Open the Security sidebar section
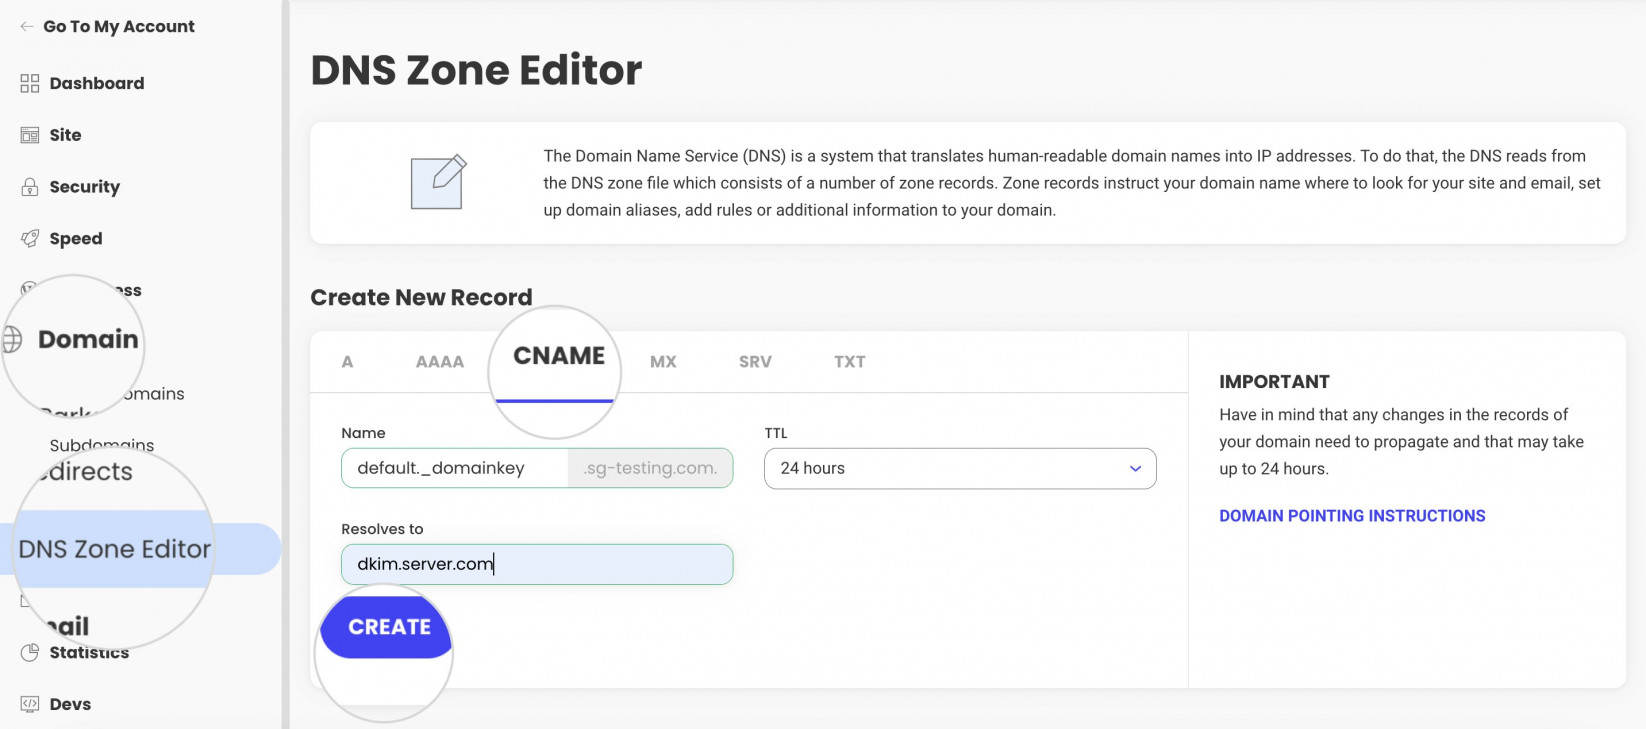This screenshot has height=729, width=1646. (85, 187)
